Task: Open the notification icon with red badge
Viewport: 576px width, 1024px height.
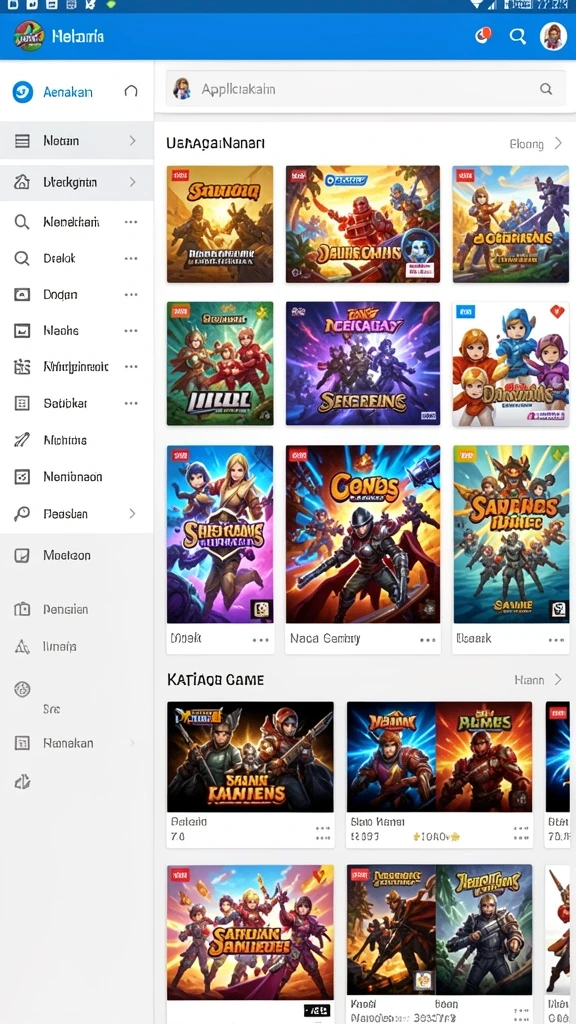Action: point(483,35)
